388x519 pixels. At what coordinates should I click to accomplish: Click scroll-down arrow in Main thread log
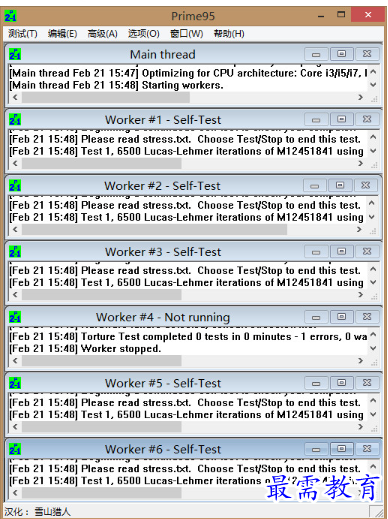[x=373, y=85]
